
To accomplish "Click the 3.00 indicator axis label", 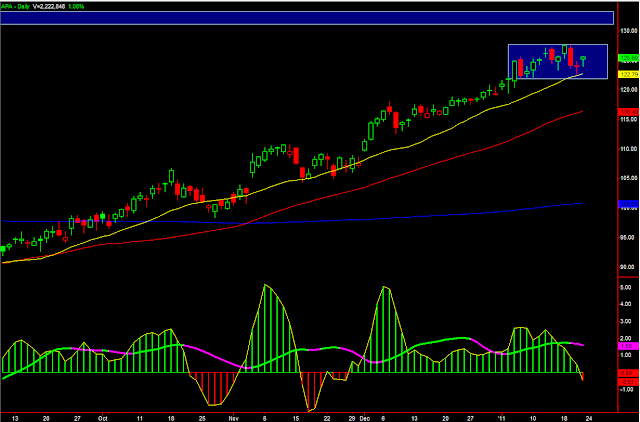I will 626,321.
